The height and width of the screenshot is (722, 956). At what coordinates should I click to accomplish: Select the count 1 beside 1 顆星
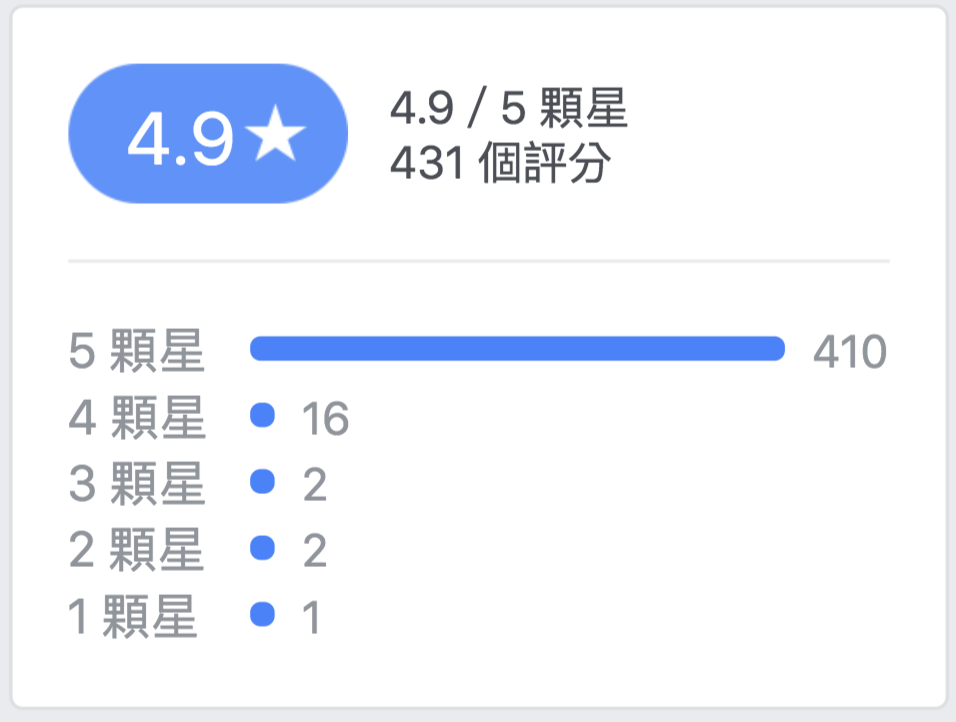[312, 617]
